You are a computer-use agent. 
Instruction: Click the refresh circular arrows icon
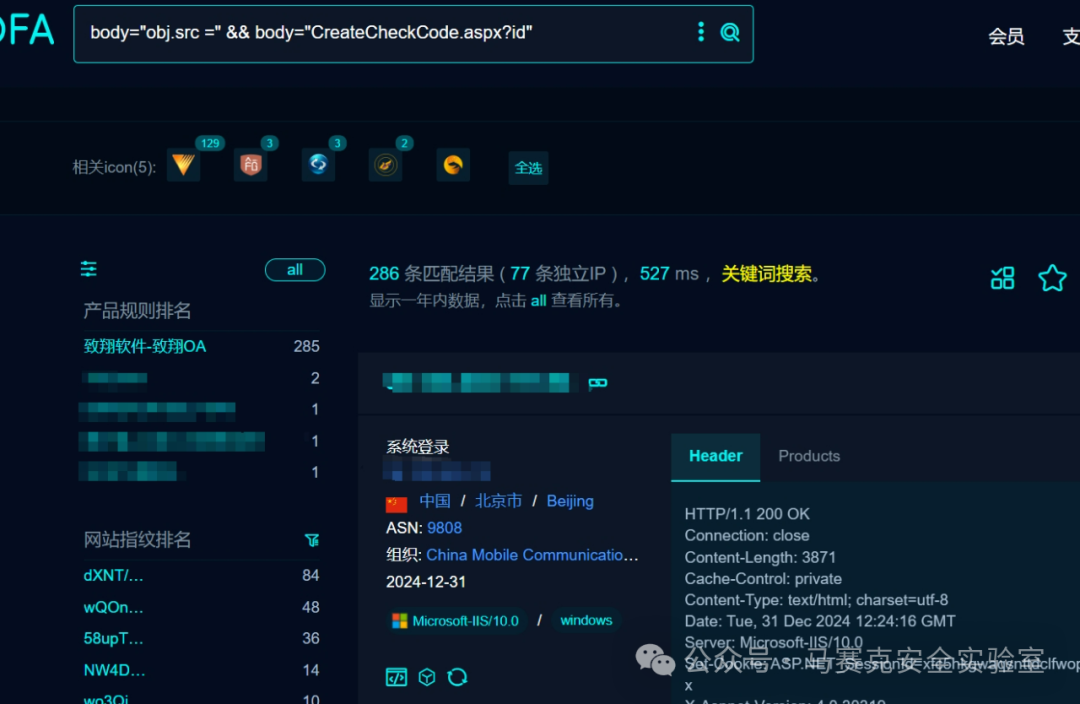coord(457,677)
